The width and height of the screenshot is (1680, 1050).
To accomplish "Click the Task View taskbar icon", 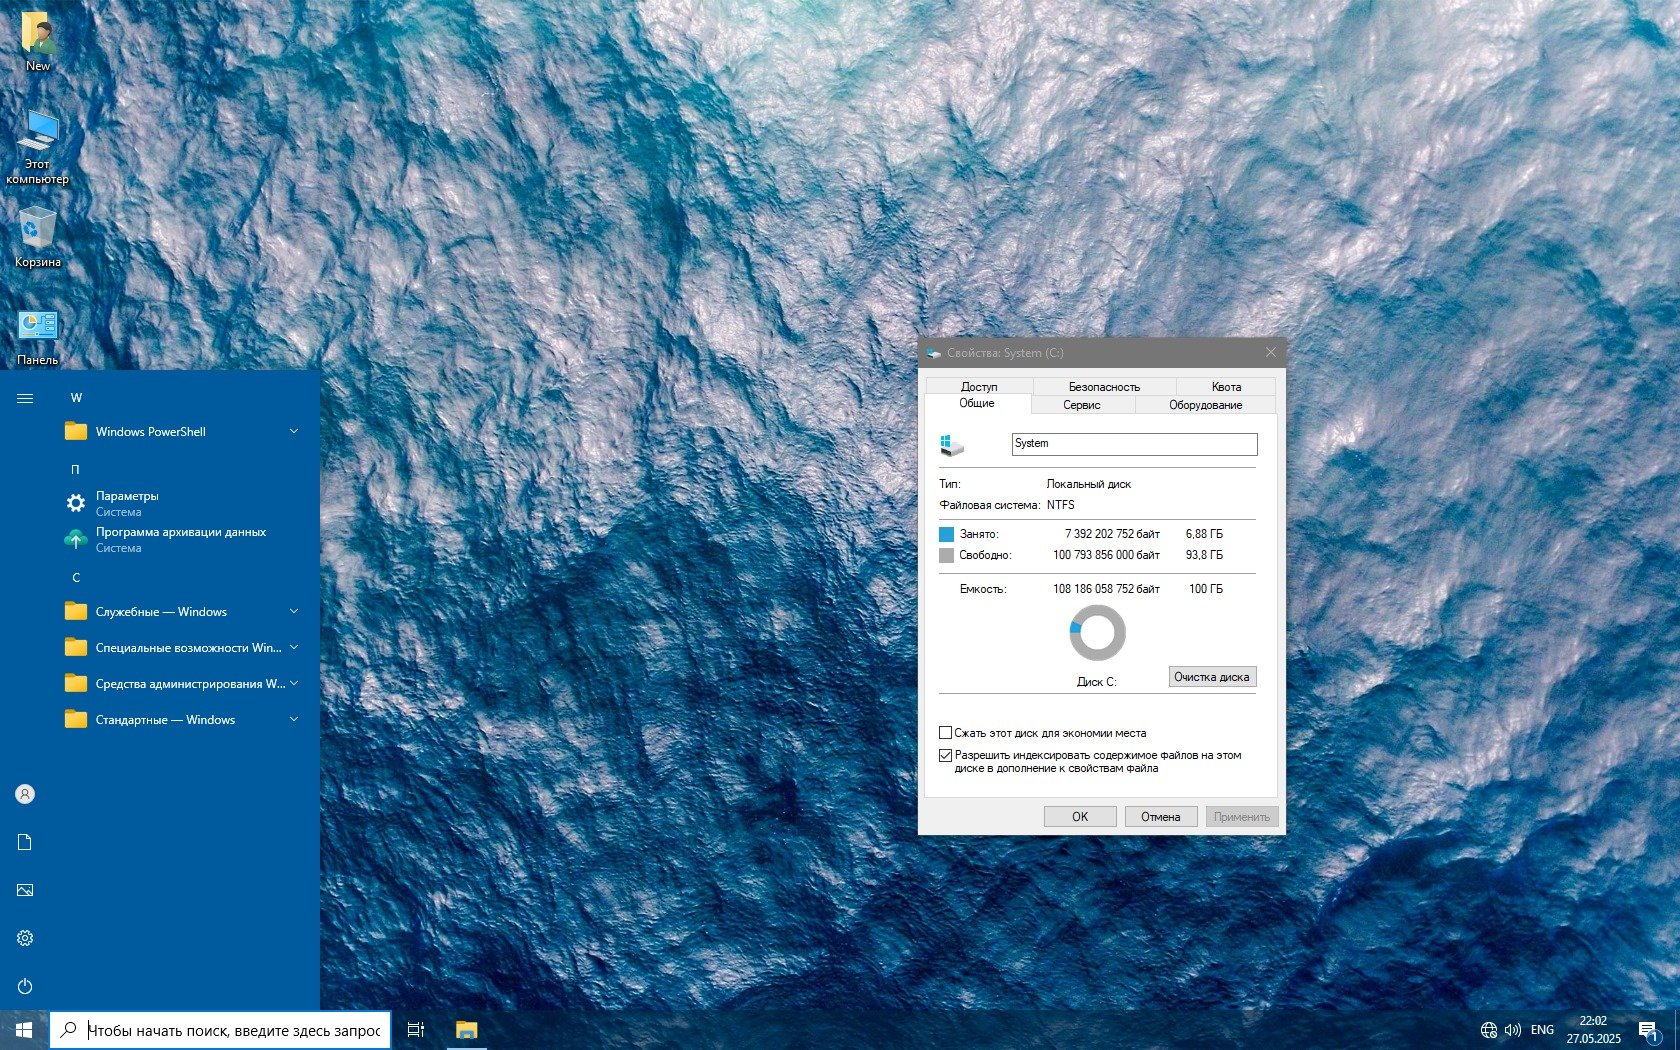I will pos(416,1030).
